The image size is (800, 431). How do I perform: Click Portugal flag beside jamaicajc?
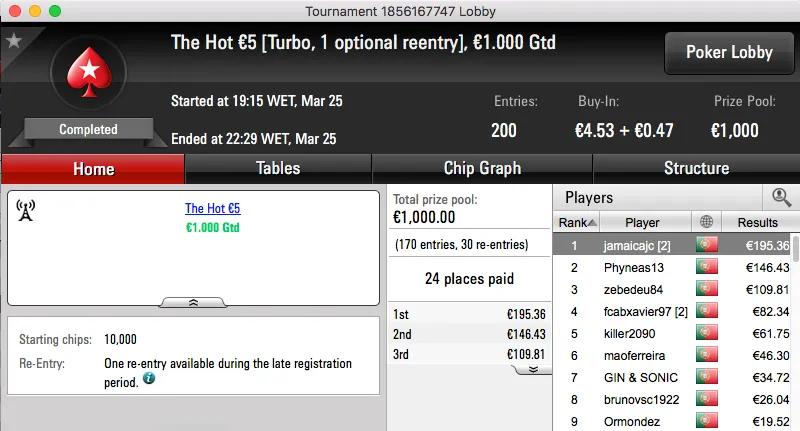(708, 245)
